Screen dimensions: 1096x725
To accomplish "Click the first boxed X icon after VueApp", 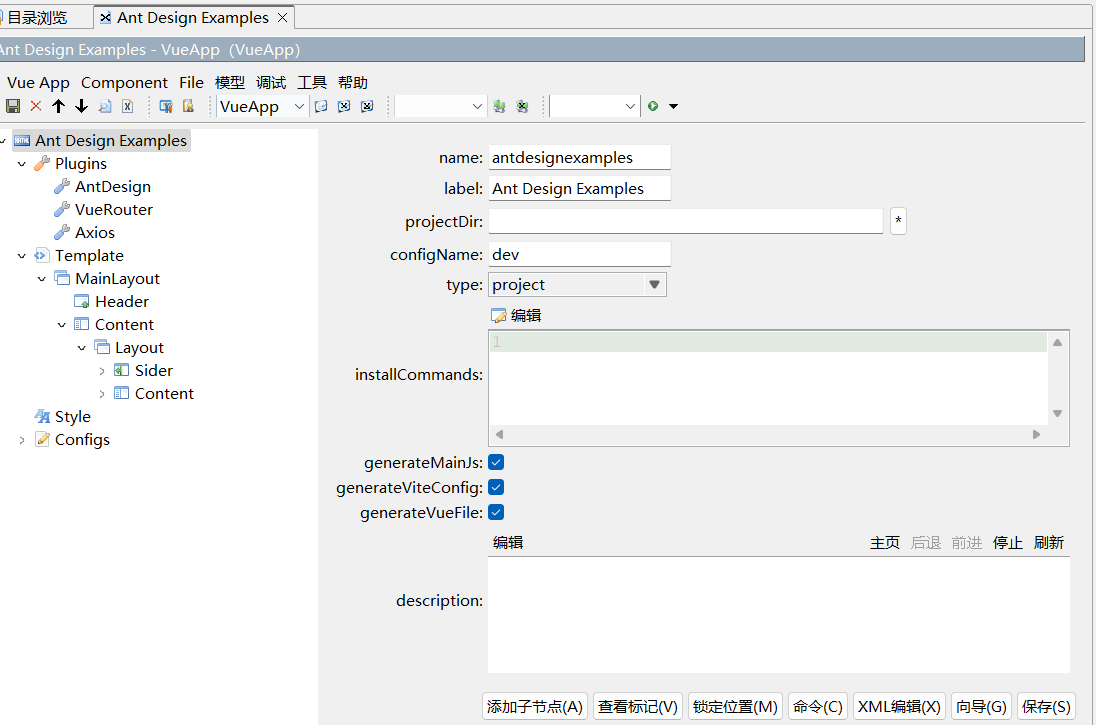I will (344, 106).
